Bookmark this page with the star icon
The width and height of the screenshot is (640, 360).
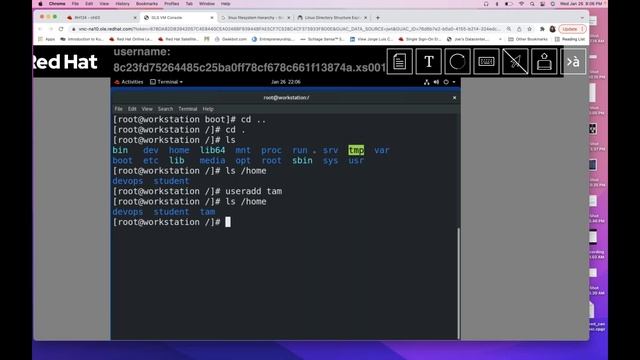click(529, 29)
